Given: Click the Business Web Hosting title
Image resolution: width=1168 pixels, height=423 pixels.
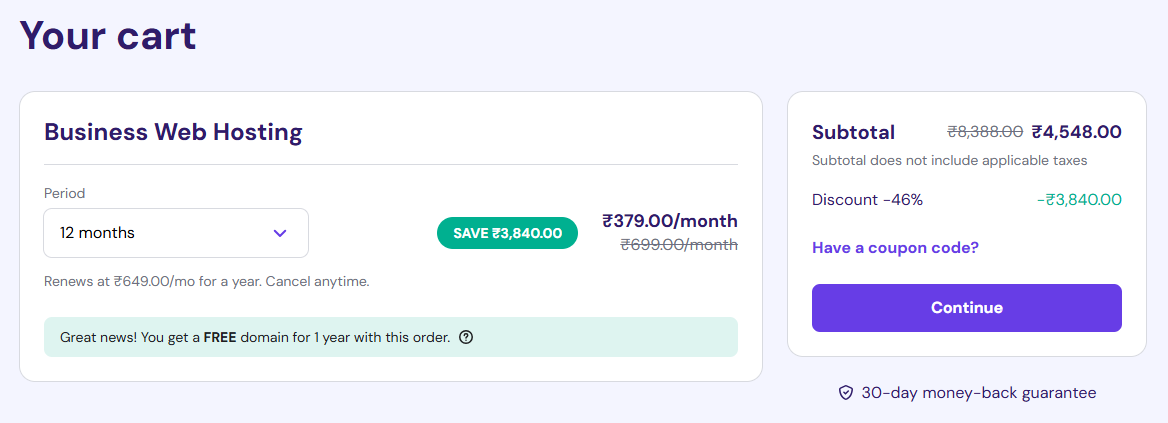Looking at the screenshot, I should 173,131.
